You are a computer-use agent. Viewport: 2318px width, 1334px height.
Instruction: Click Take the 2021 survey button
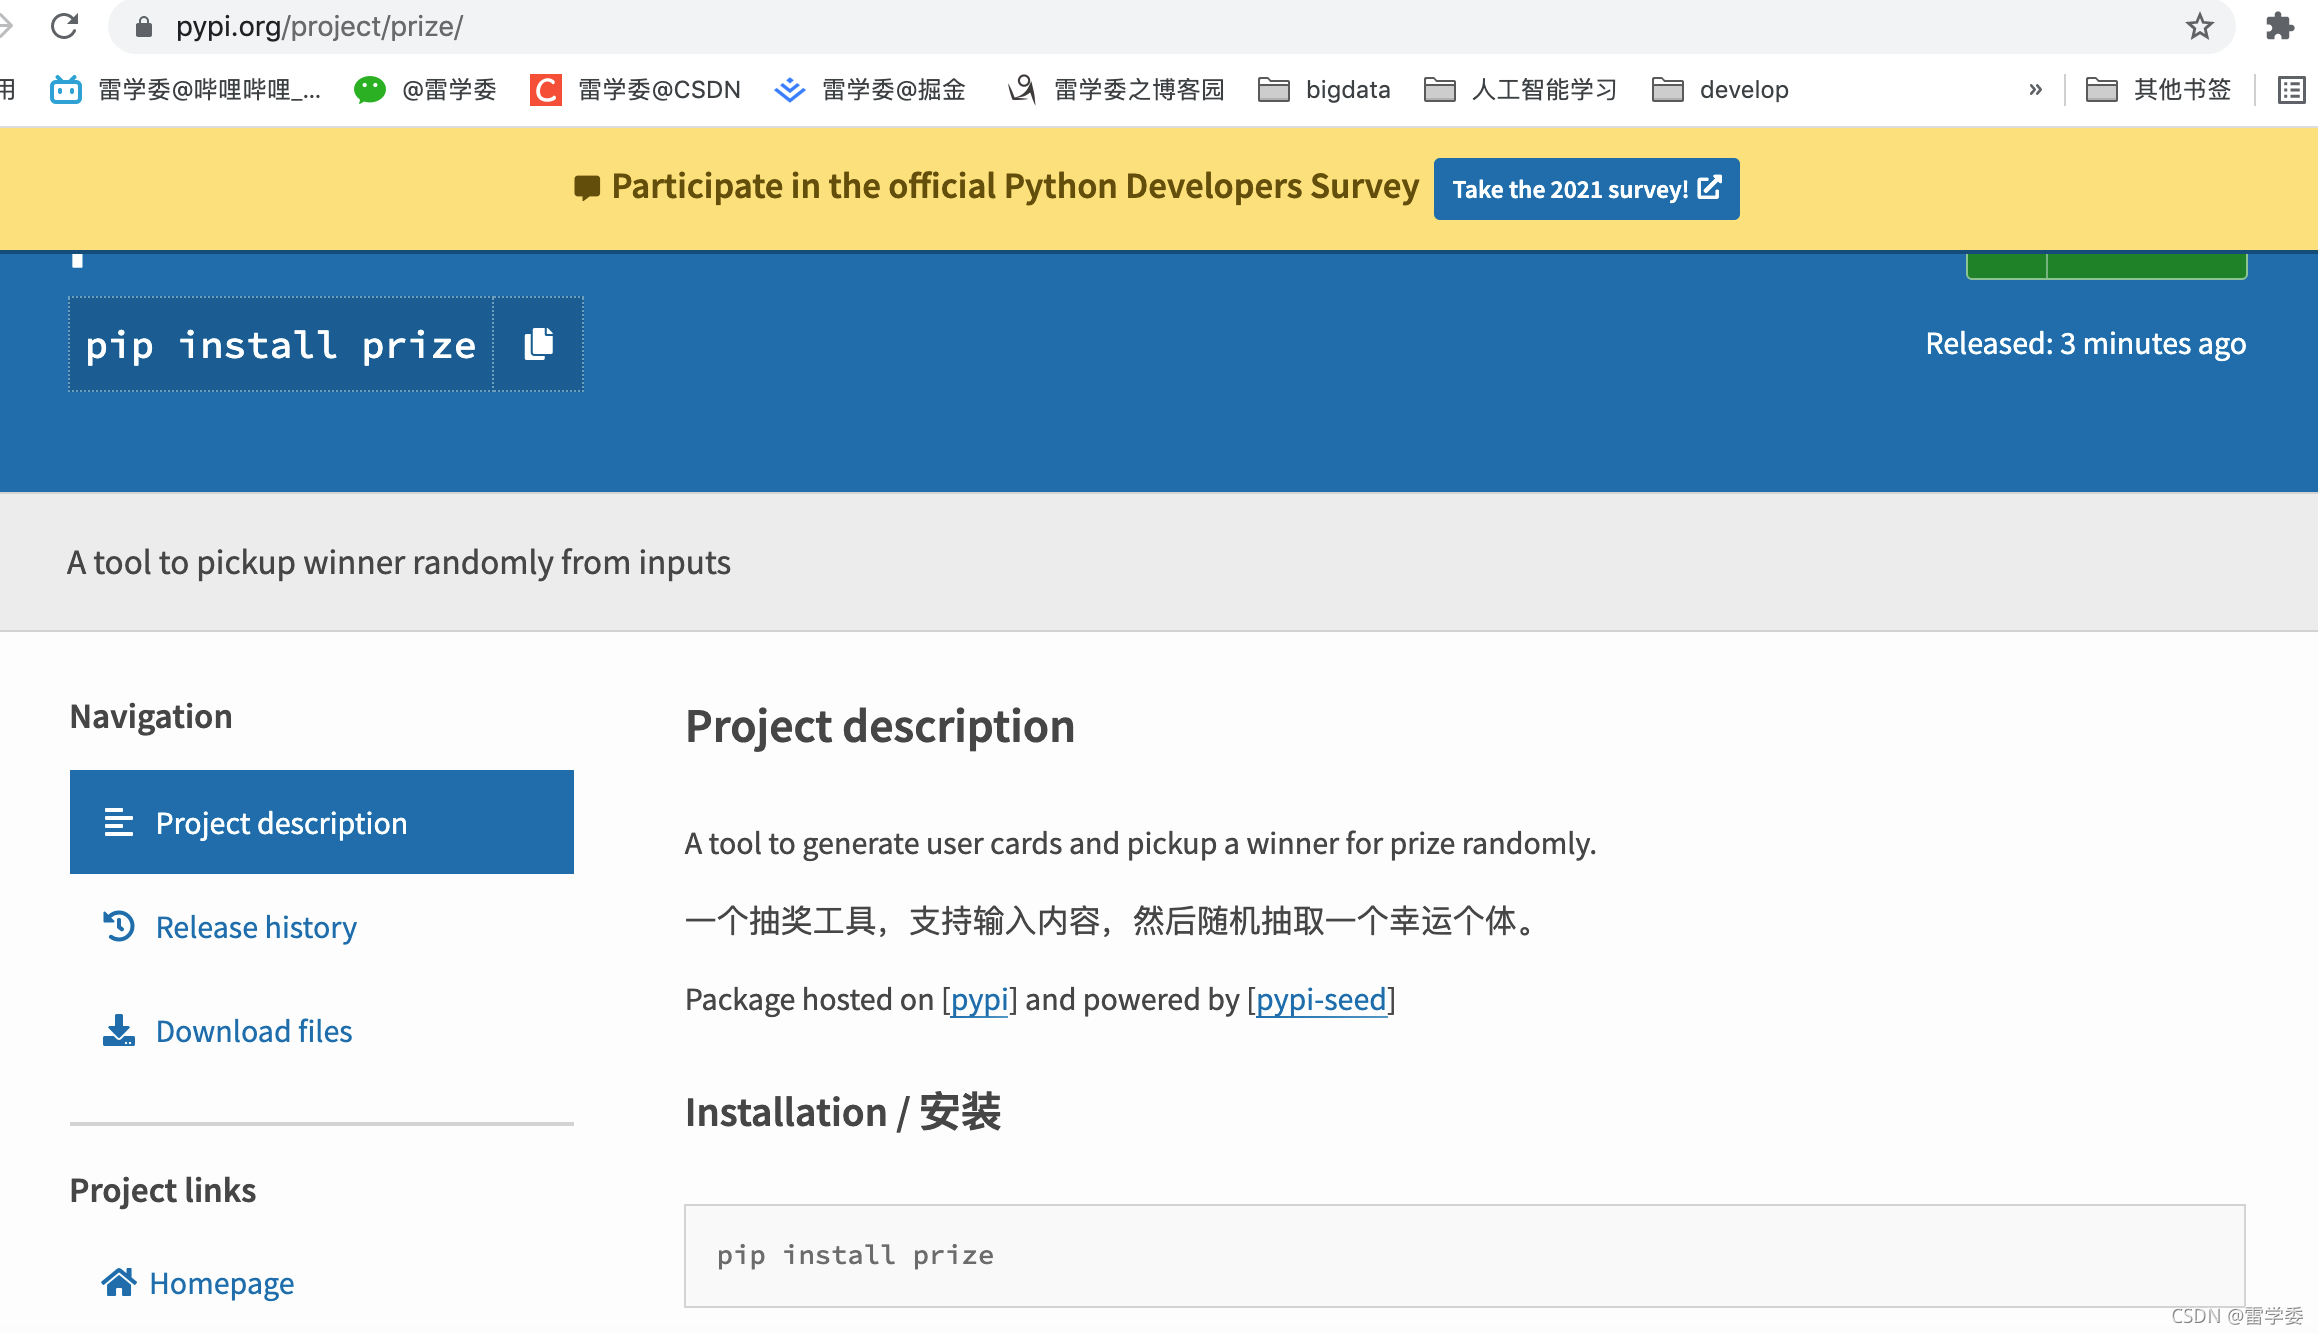pyautogui.click(x=1586, y=189)
